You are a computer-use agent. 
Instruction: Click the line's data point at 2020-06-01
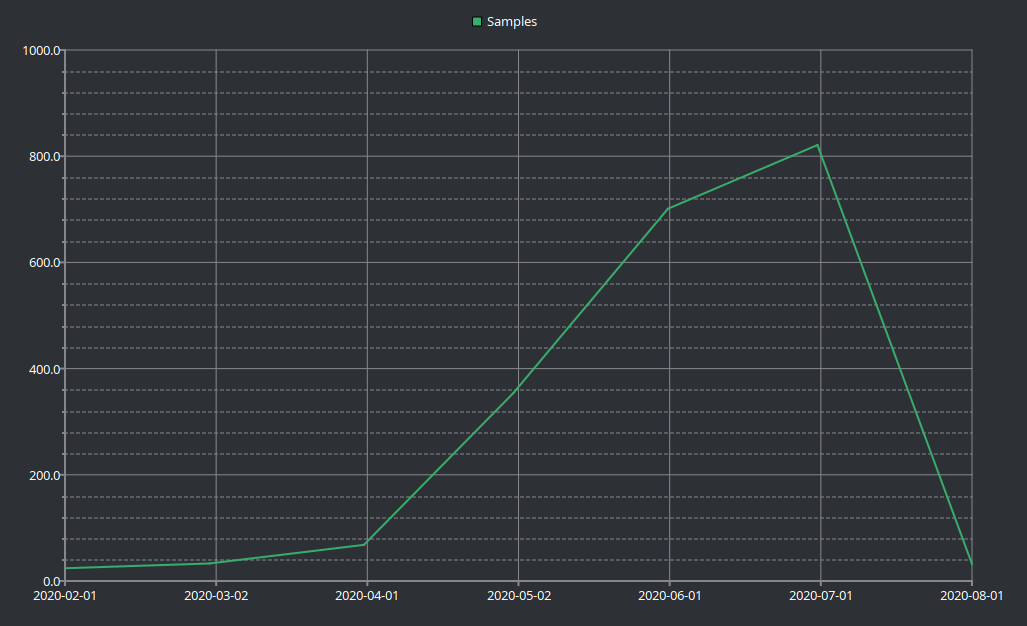pyautogui.click(x=667, y=209)
